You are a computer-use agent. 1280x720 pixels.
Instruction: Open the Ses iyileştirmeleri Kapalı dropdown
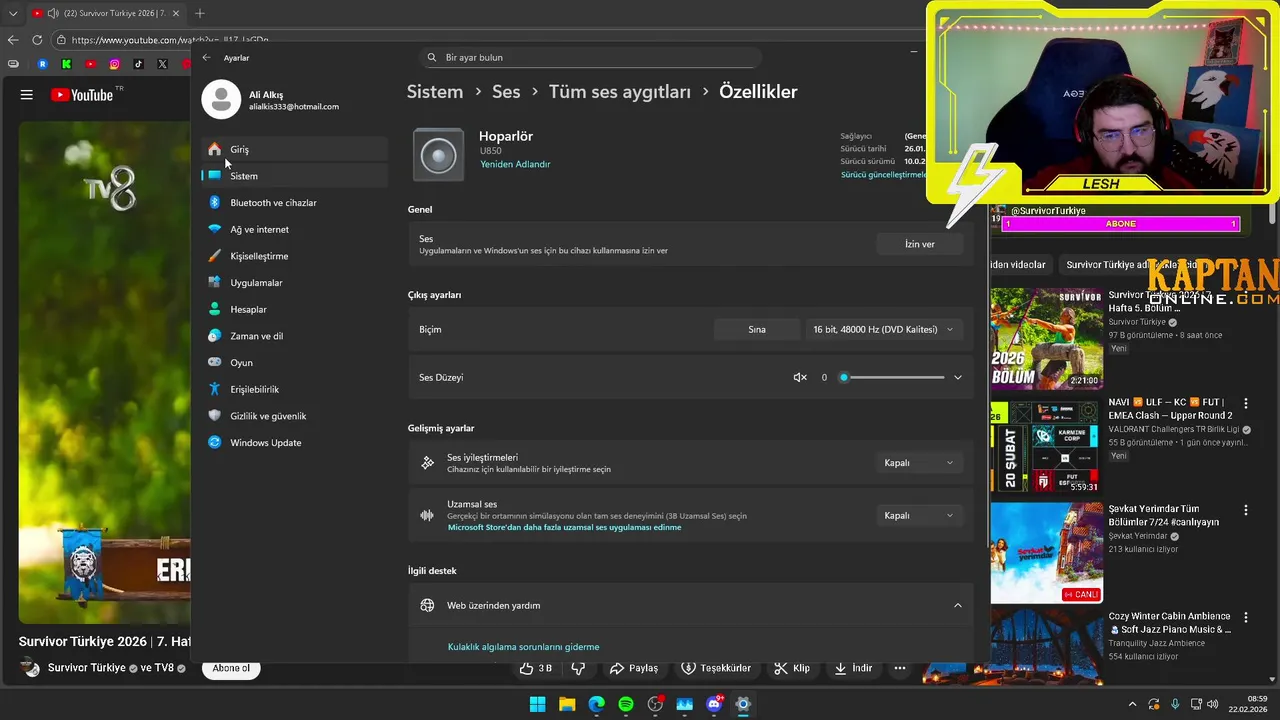(x=920, y=463)
